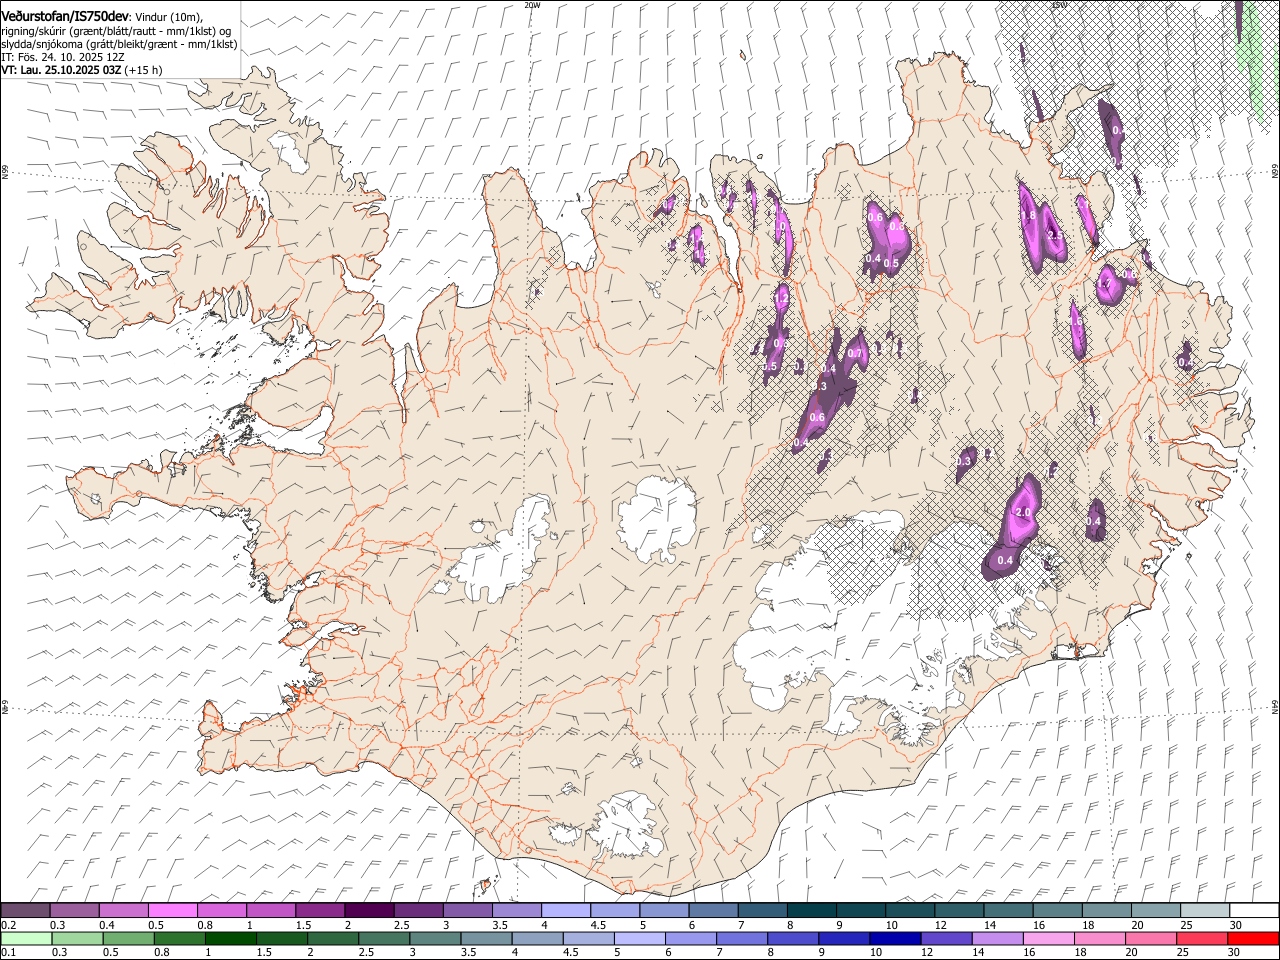The height and width of the screenshot is (960, 1280).
Task: Pick lower legend deep blue swatch between 10 and 12
Action: coord(895,938)
